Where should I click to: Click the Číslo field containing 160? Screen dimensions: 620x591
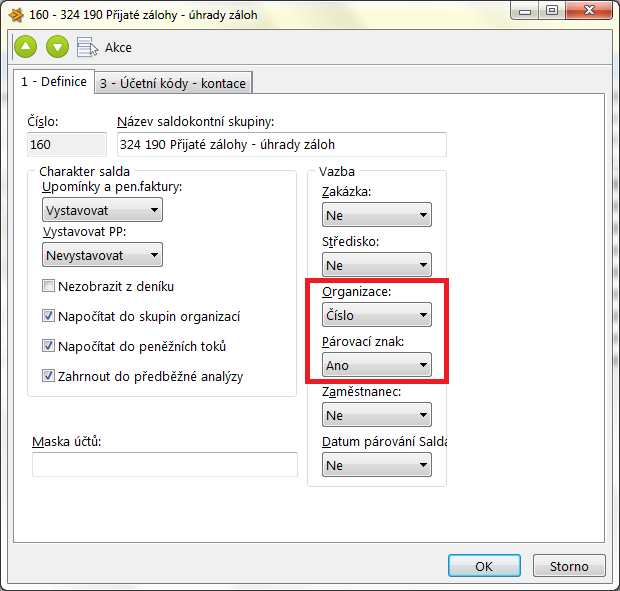point(67,144)
